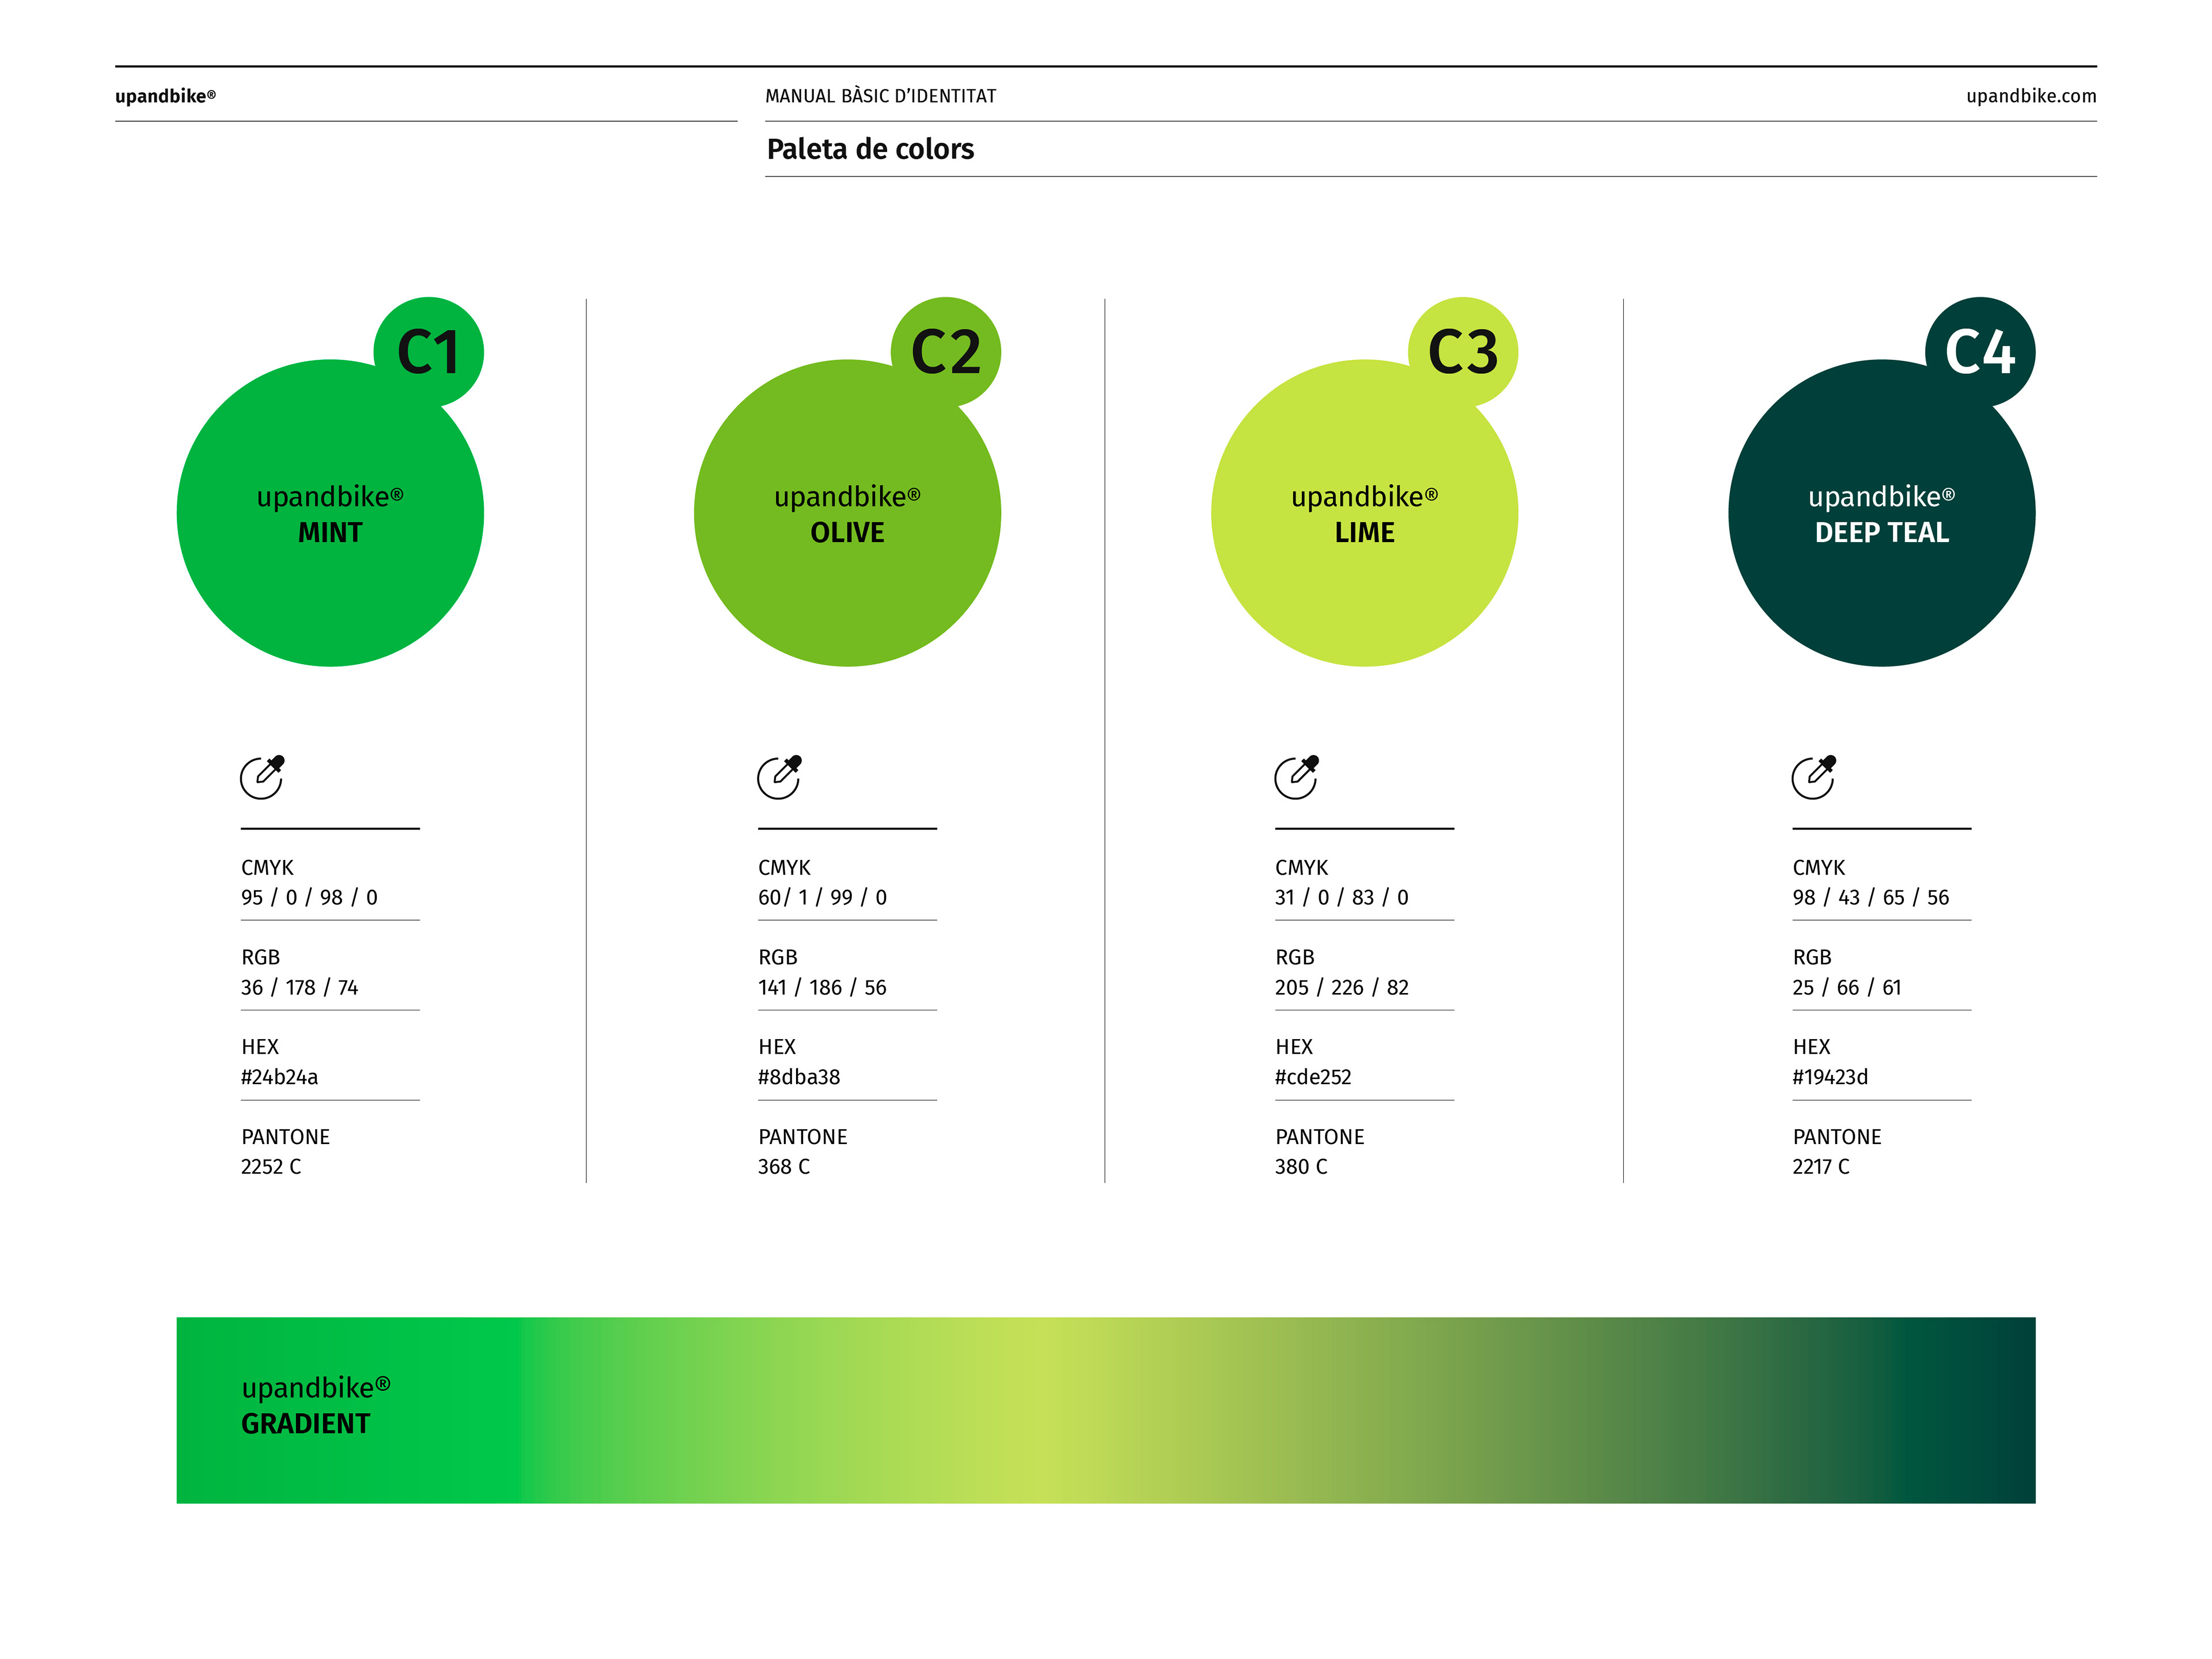Click the RGB value 36 / 178 / 74
Image resolution: width=2212 pixels, height=1659 pixels.
299,987
